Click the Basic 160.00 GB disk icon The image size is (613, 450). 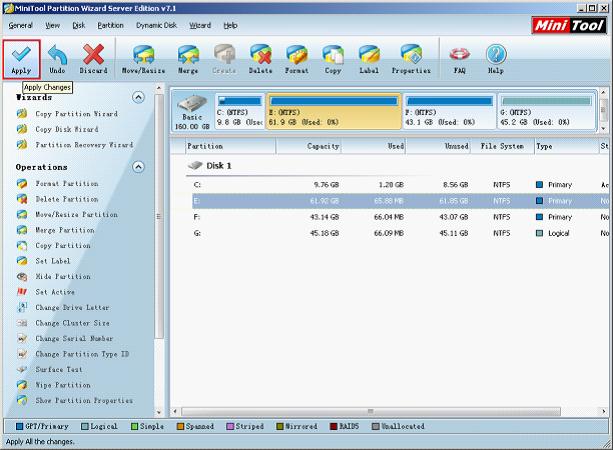coord(192,104)
